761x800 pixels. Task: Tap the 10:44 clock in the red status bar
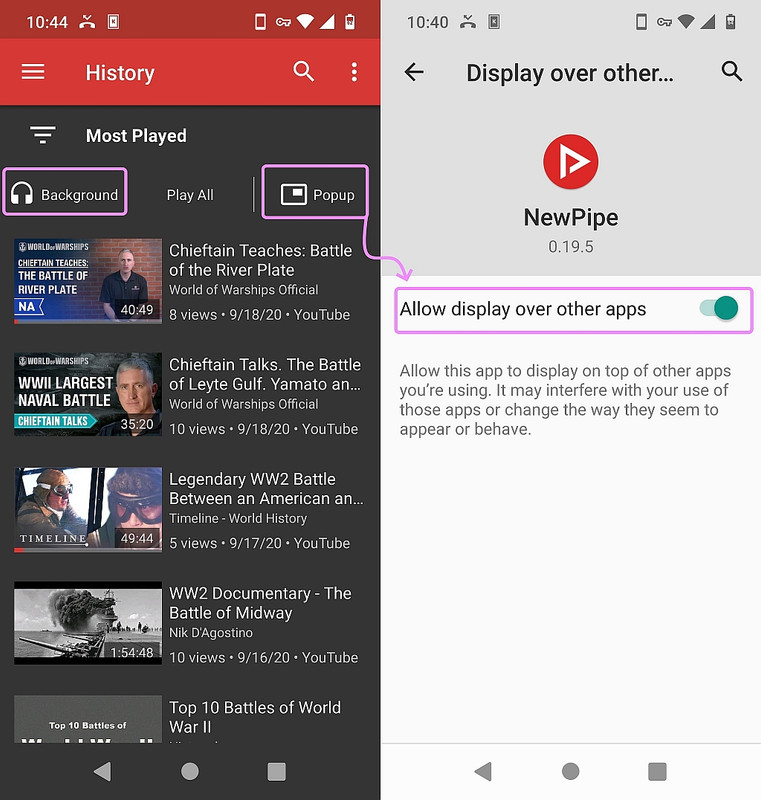(x=47, y=22)
